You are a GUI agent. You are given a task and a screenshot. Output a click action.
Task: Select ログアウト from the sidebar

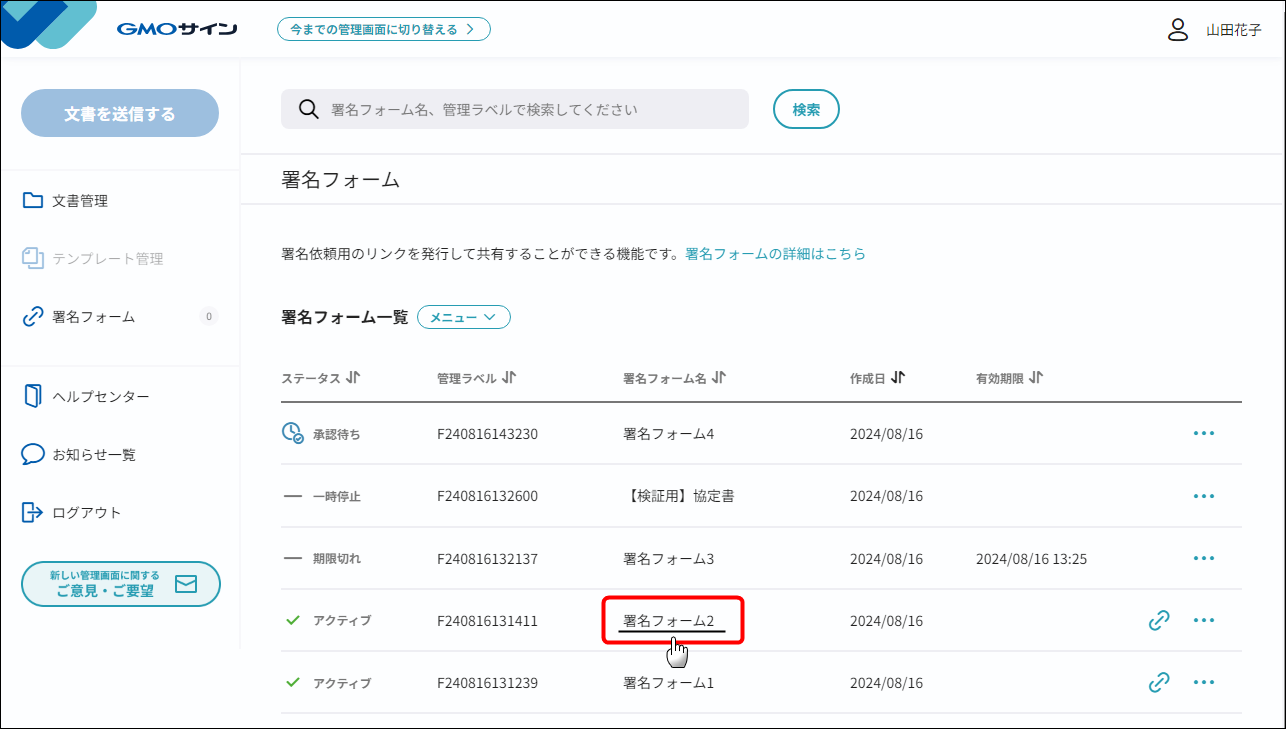(86, 513)
